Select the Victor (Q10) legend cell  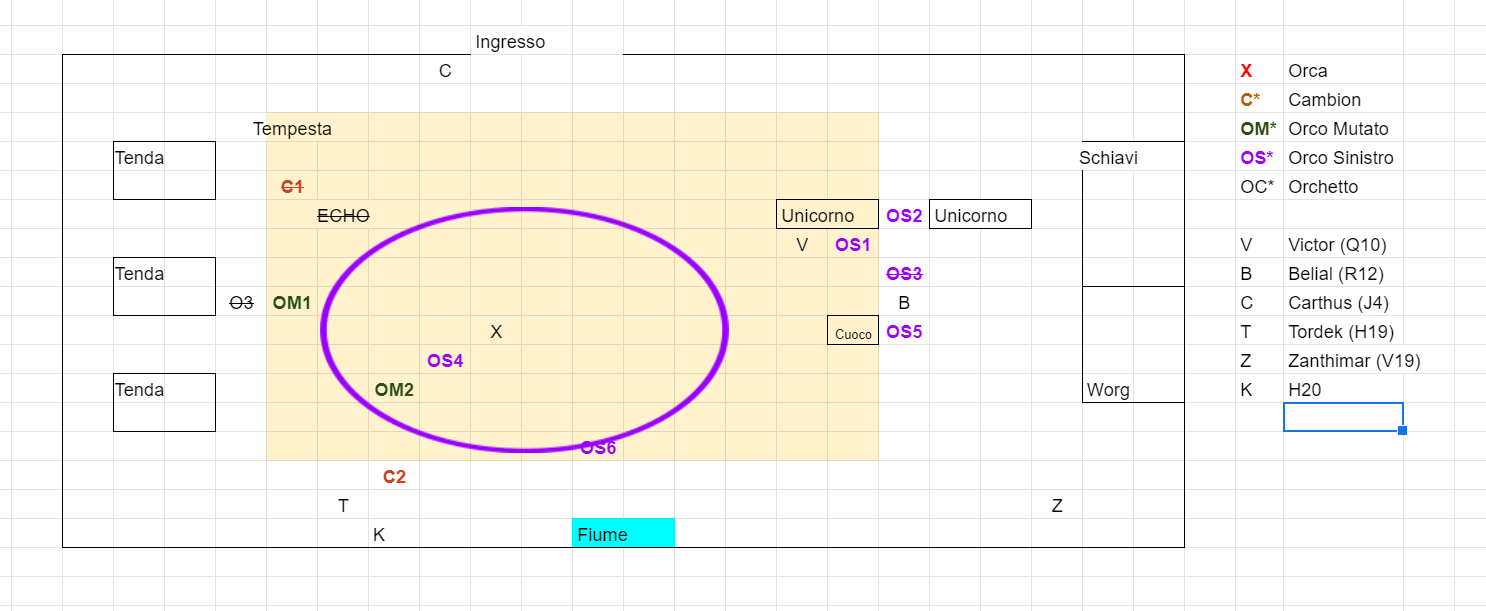pyautogui.click(x=1337, y=245)
